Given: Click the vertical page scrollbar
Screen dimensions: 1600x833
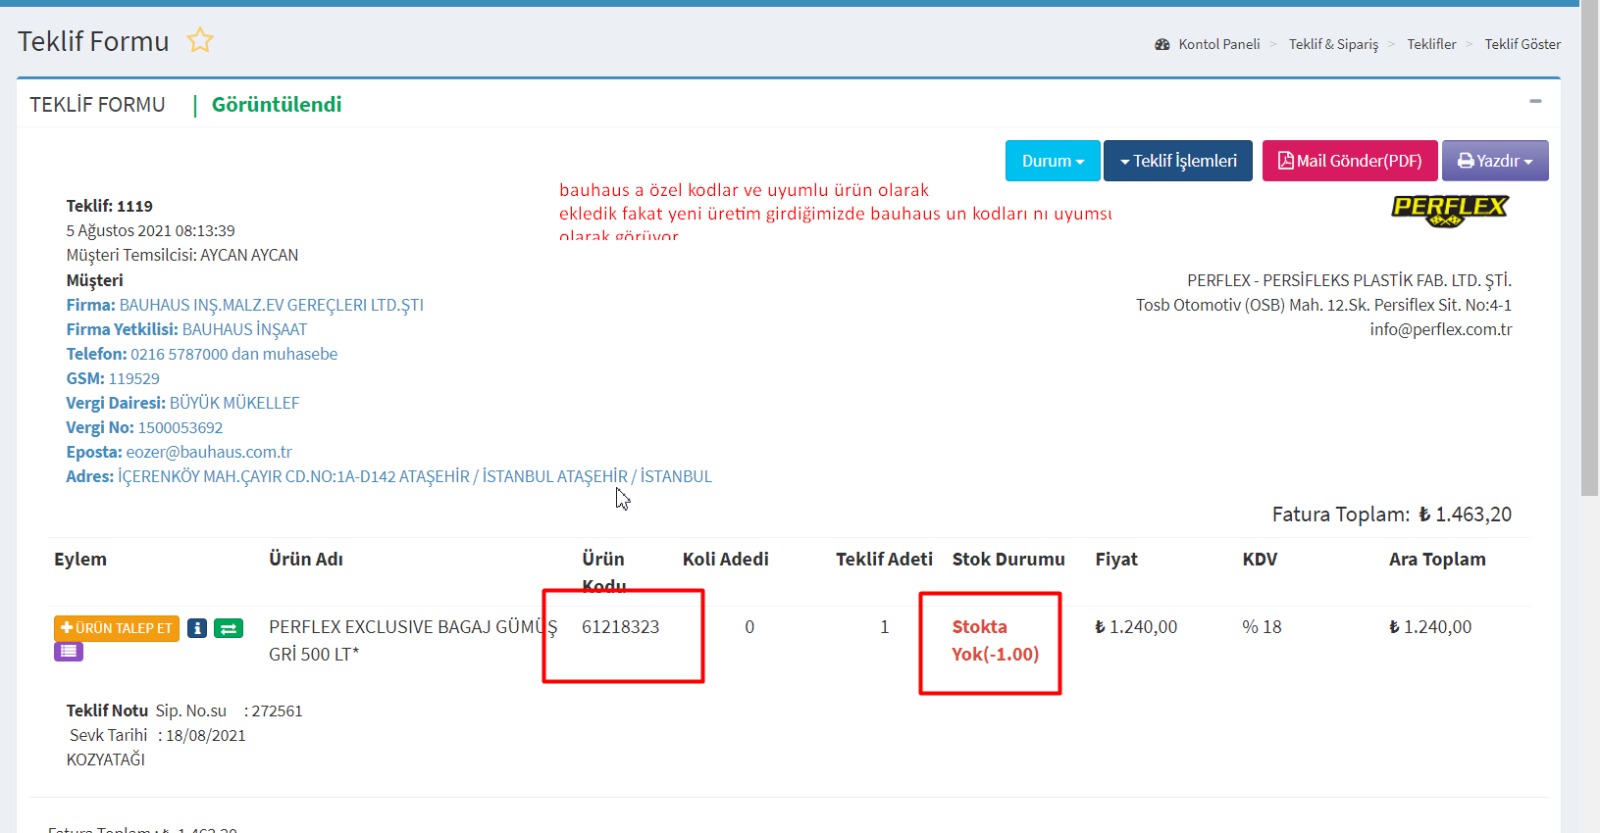Looking at the screenshot, I should point(1589,250).
